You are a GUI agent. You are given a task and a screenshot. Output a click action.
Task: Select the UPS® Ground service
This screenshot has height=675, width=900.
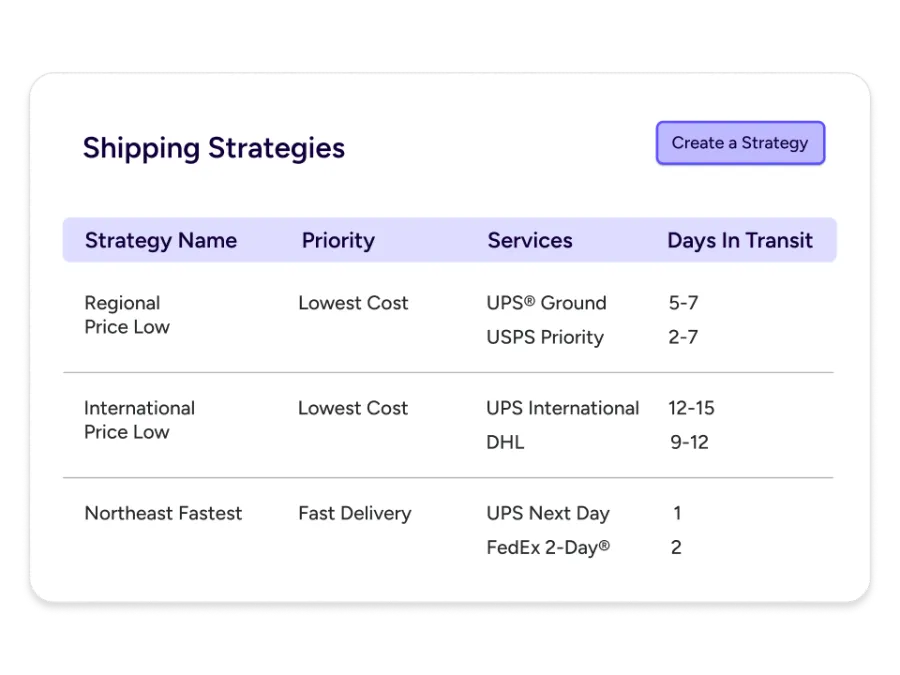546,303
